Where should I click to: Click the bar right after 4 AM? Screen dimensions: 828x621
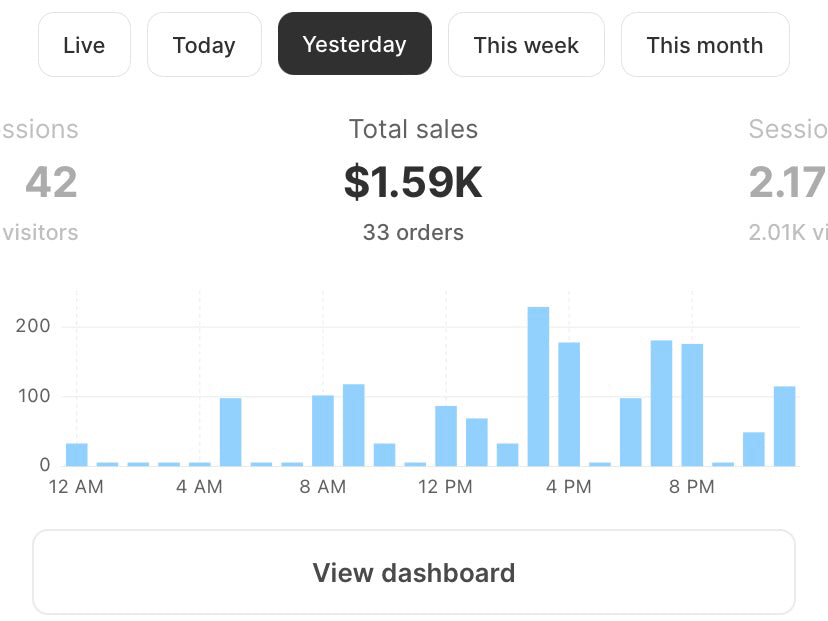[x=231, y=432]
